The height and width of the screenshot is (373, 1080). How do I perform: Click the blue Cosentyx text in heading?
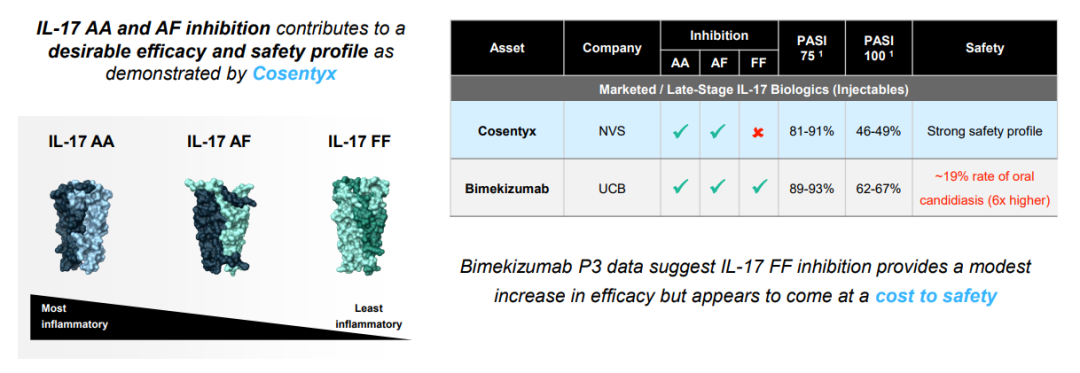(x=295, y=74)
